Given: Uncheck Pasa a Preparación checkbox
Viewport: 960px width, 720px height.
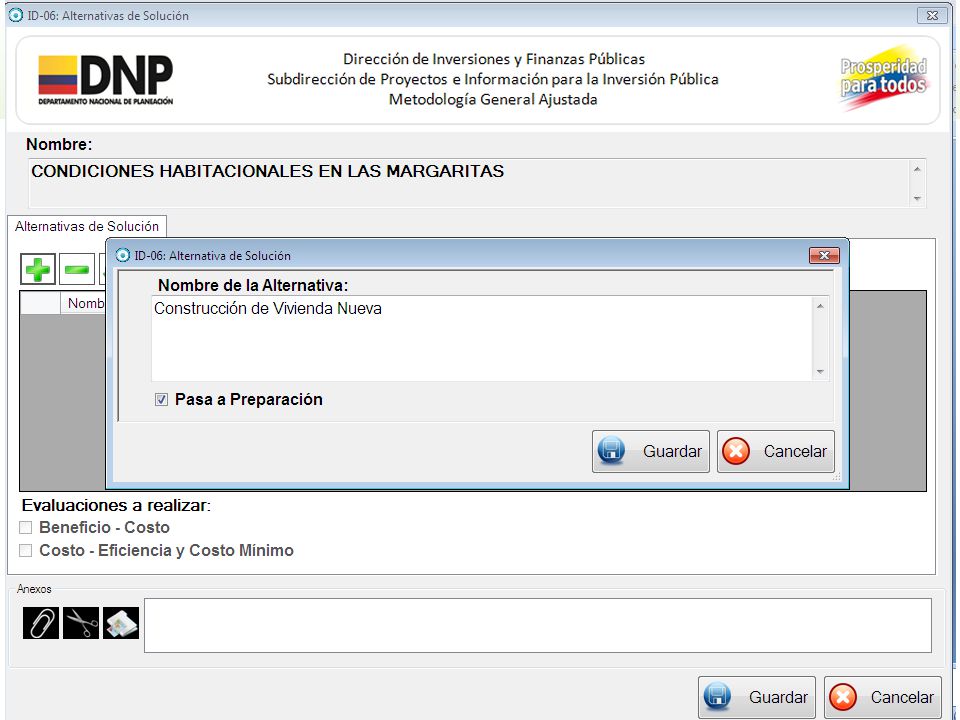Looking at the screenshot, I should pyautogui.click(x=161, y=400).
